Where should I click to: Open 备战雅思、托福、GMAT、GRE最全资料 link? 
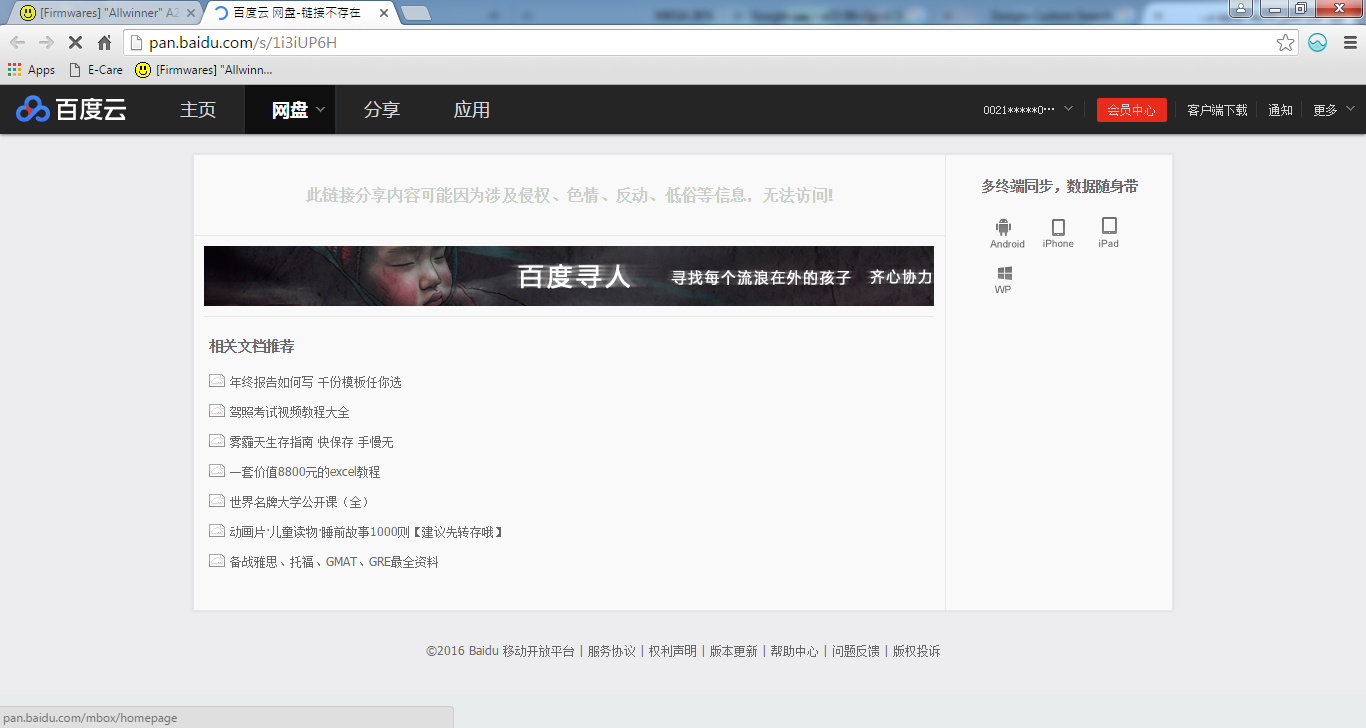[334, 562]
